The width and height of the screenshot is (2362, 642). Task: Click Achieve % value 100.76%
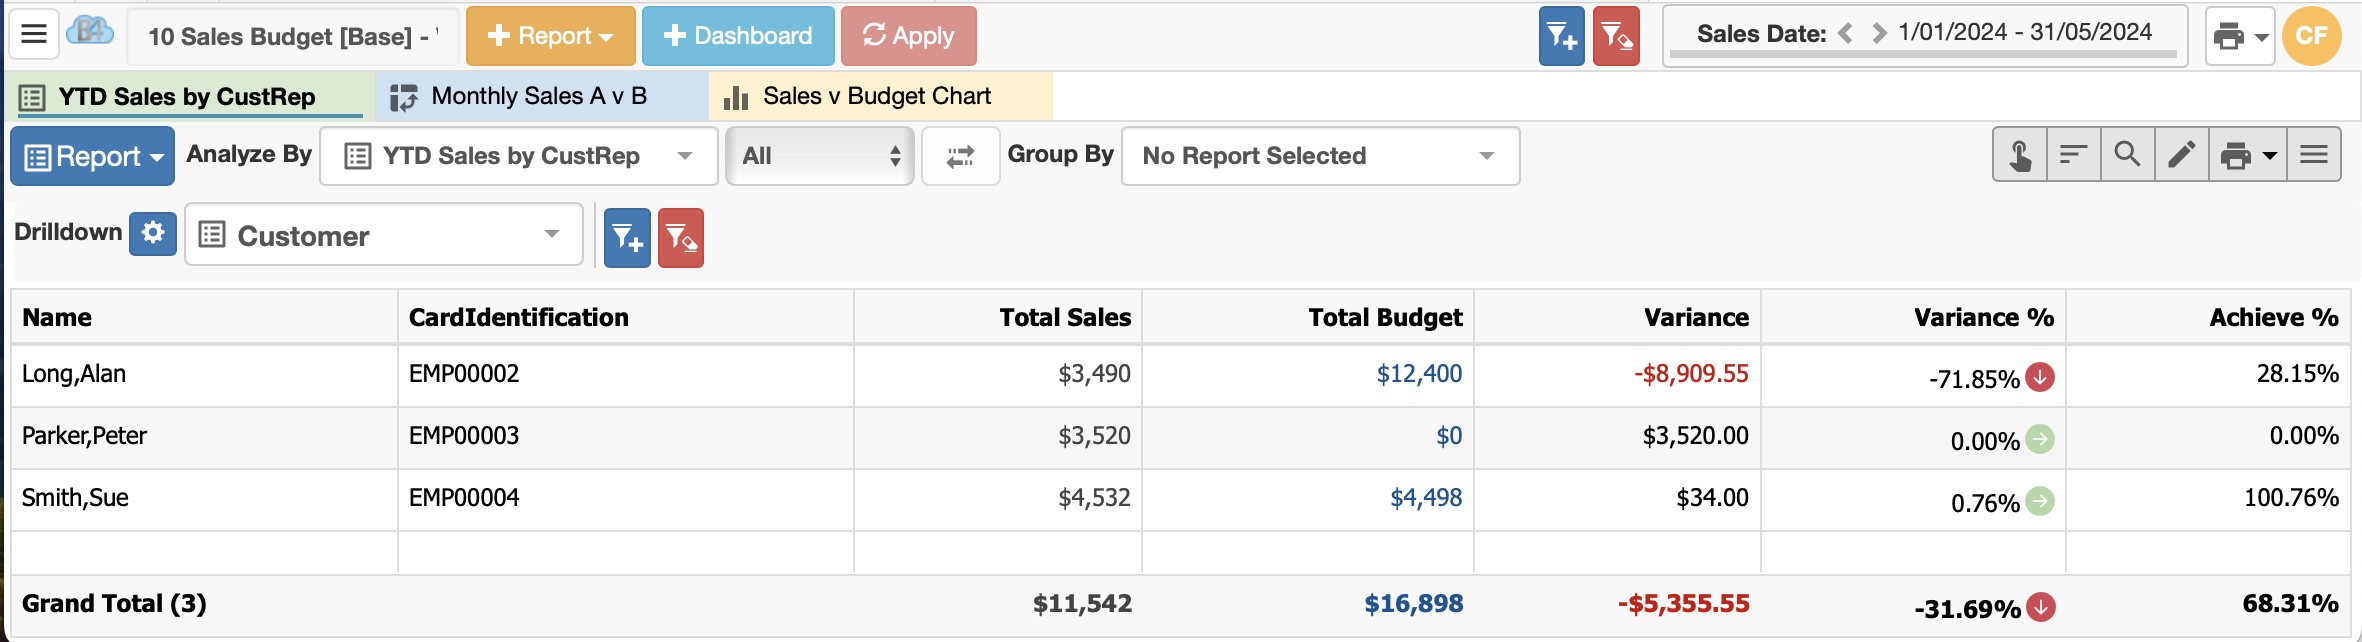tap(2291, 498)
